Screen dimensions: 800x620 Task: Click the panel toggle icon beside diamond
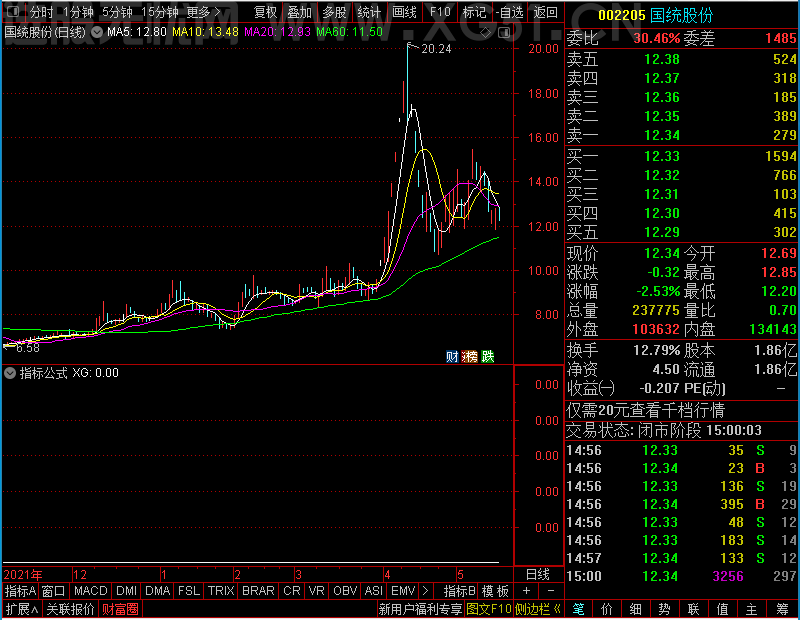pos(504,33)
